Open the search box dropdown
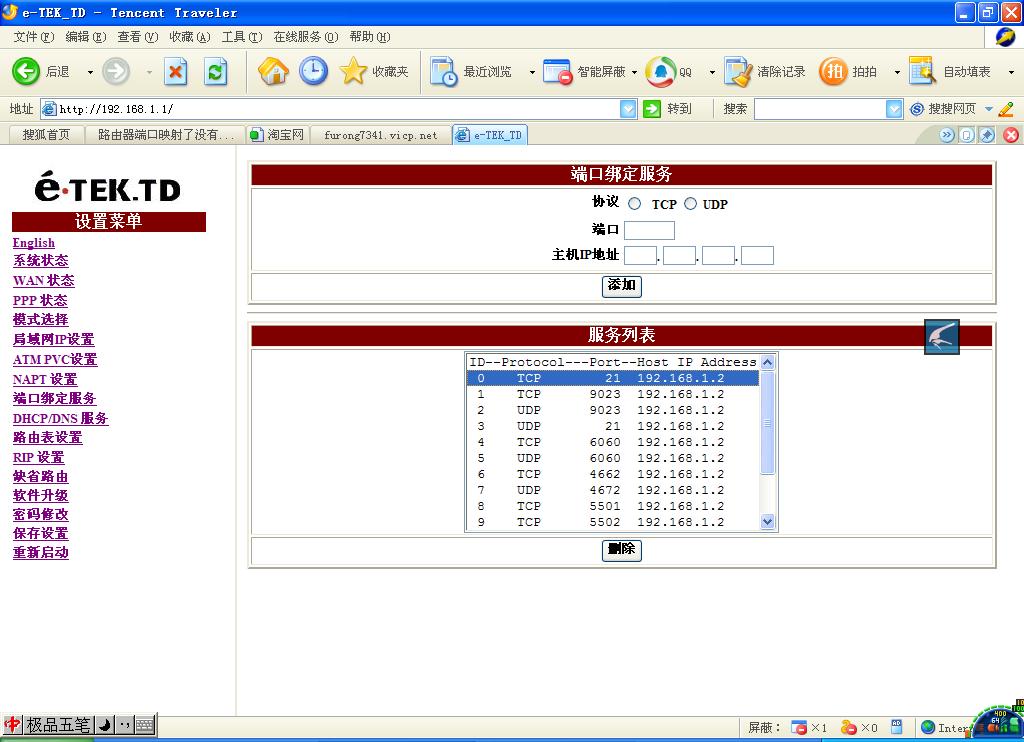 [x=894, y=109]
